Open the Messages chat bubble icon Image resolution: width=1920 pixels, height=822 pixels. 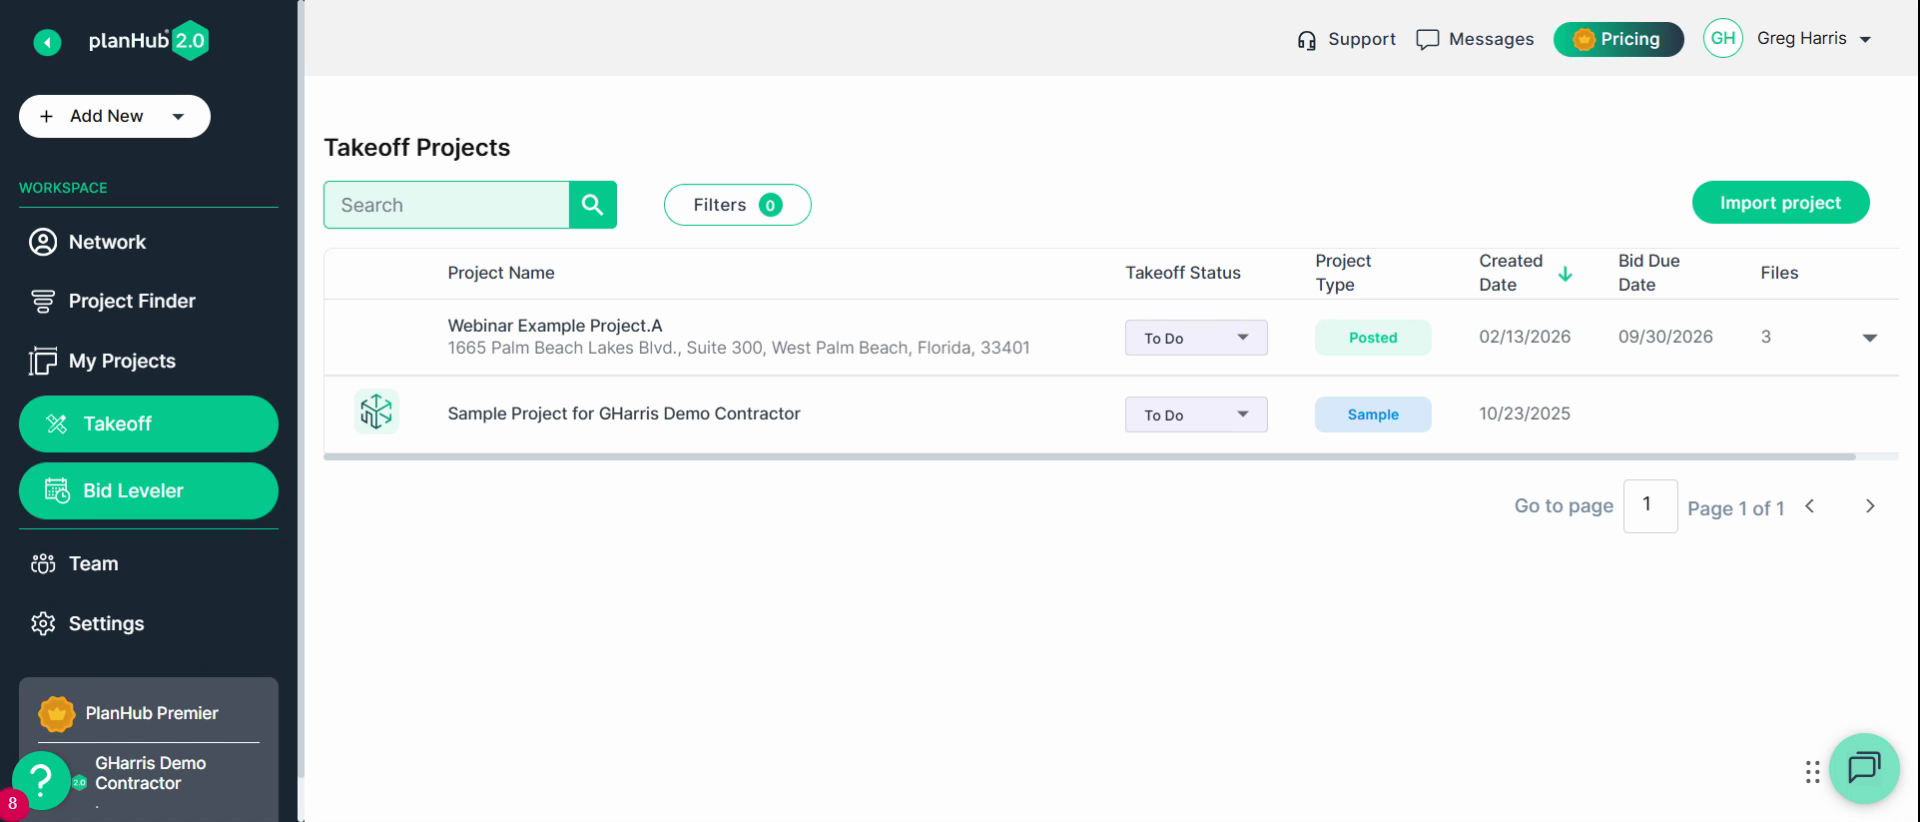pyautogui.click(x=1427, y=40)
